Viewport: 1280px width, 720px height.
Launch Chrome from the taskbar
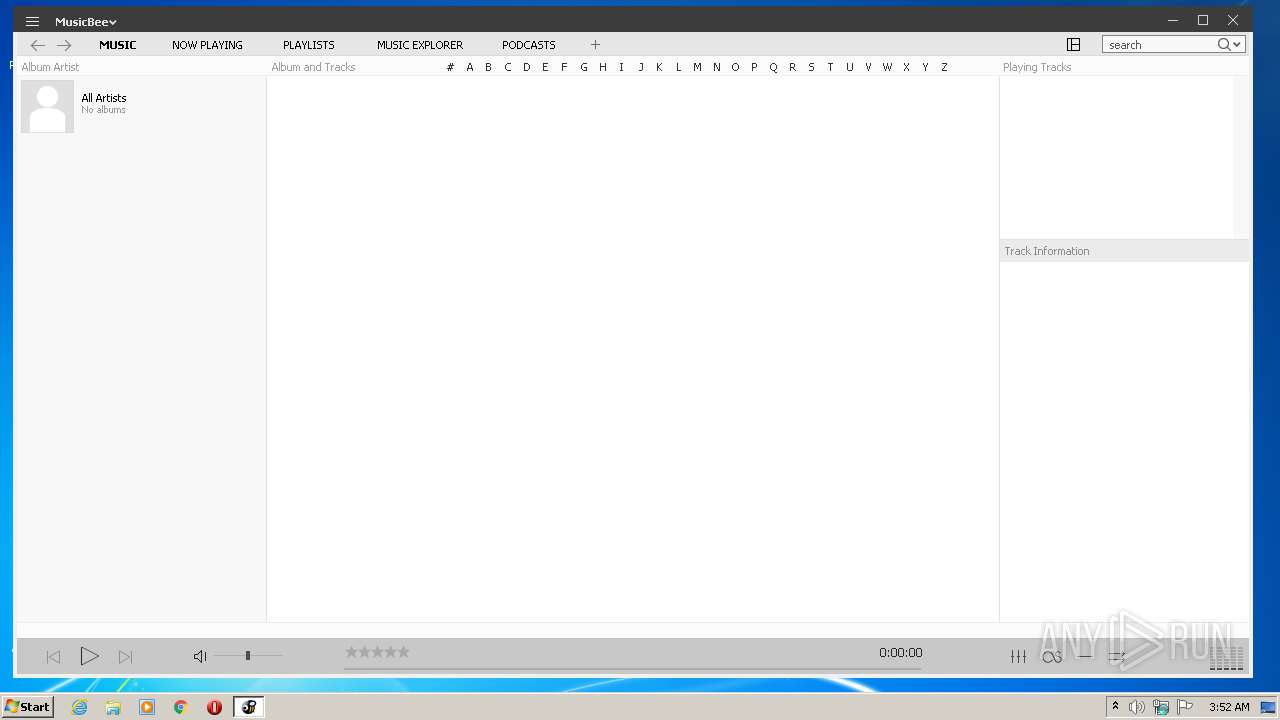coord(181,707)
